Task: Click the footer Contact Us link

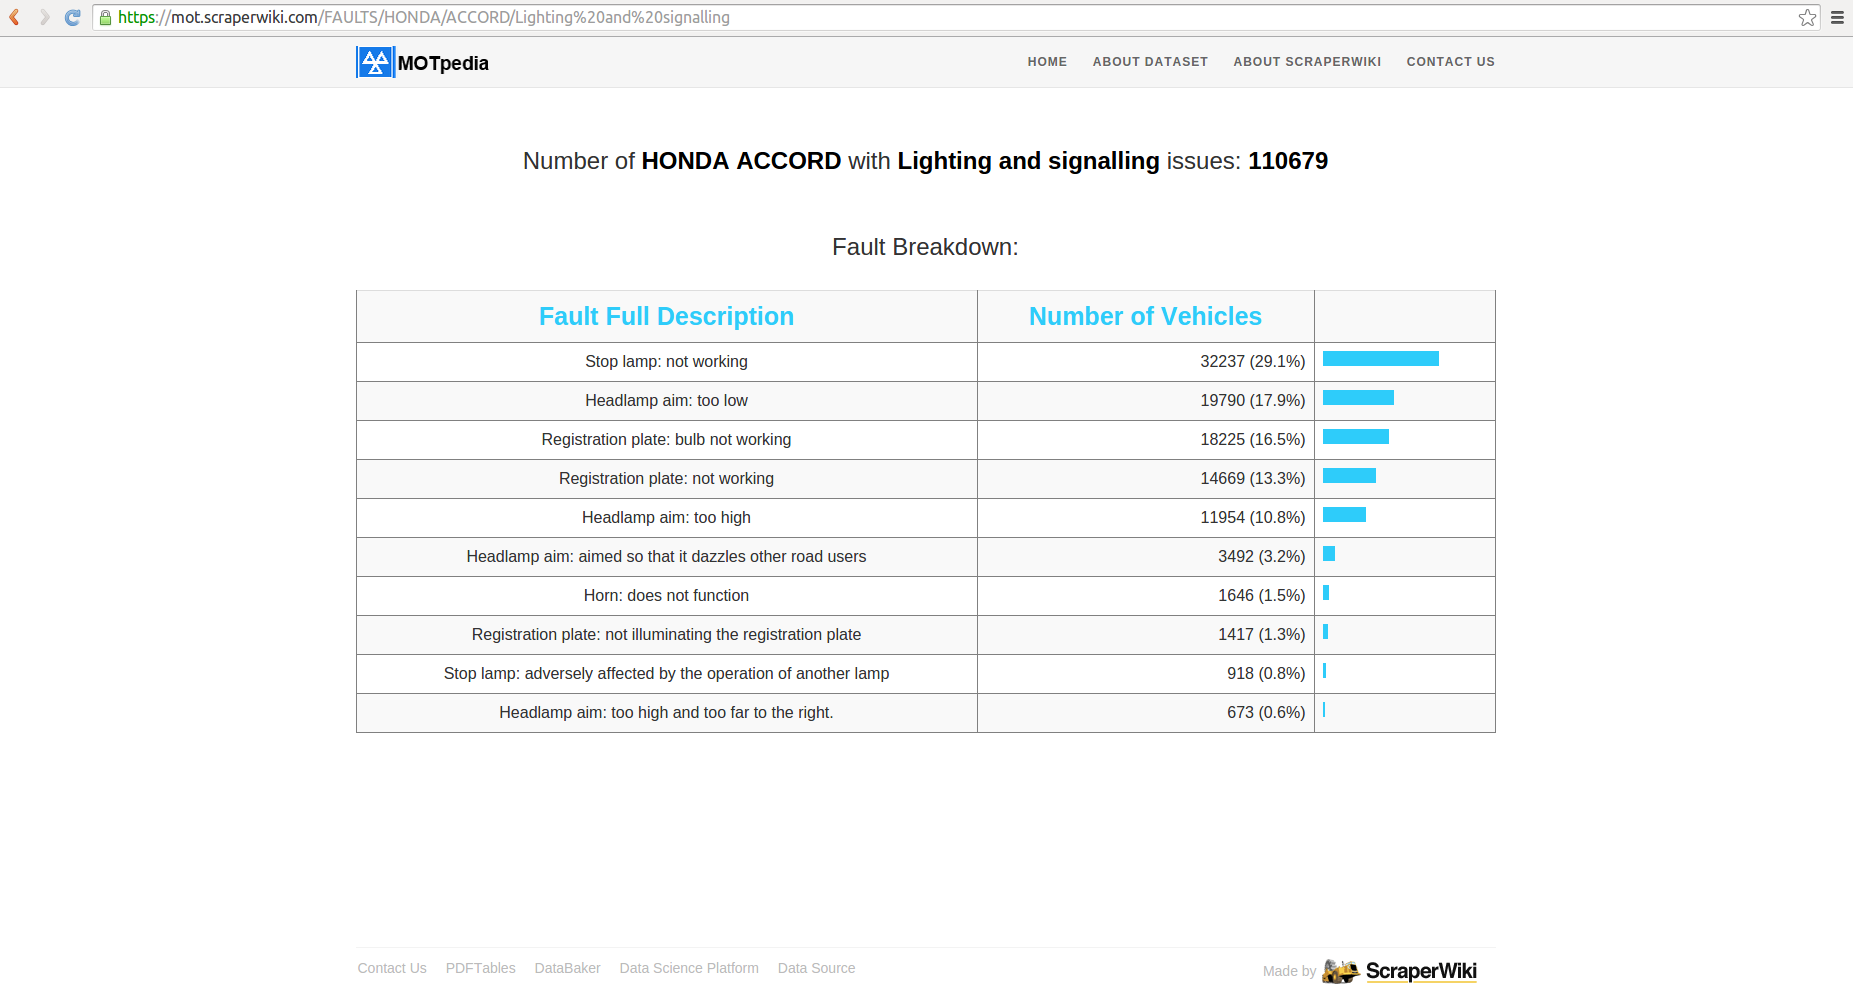Action: coord(392,968)
